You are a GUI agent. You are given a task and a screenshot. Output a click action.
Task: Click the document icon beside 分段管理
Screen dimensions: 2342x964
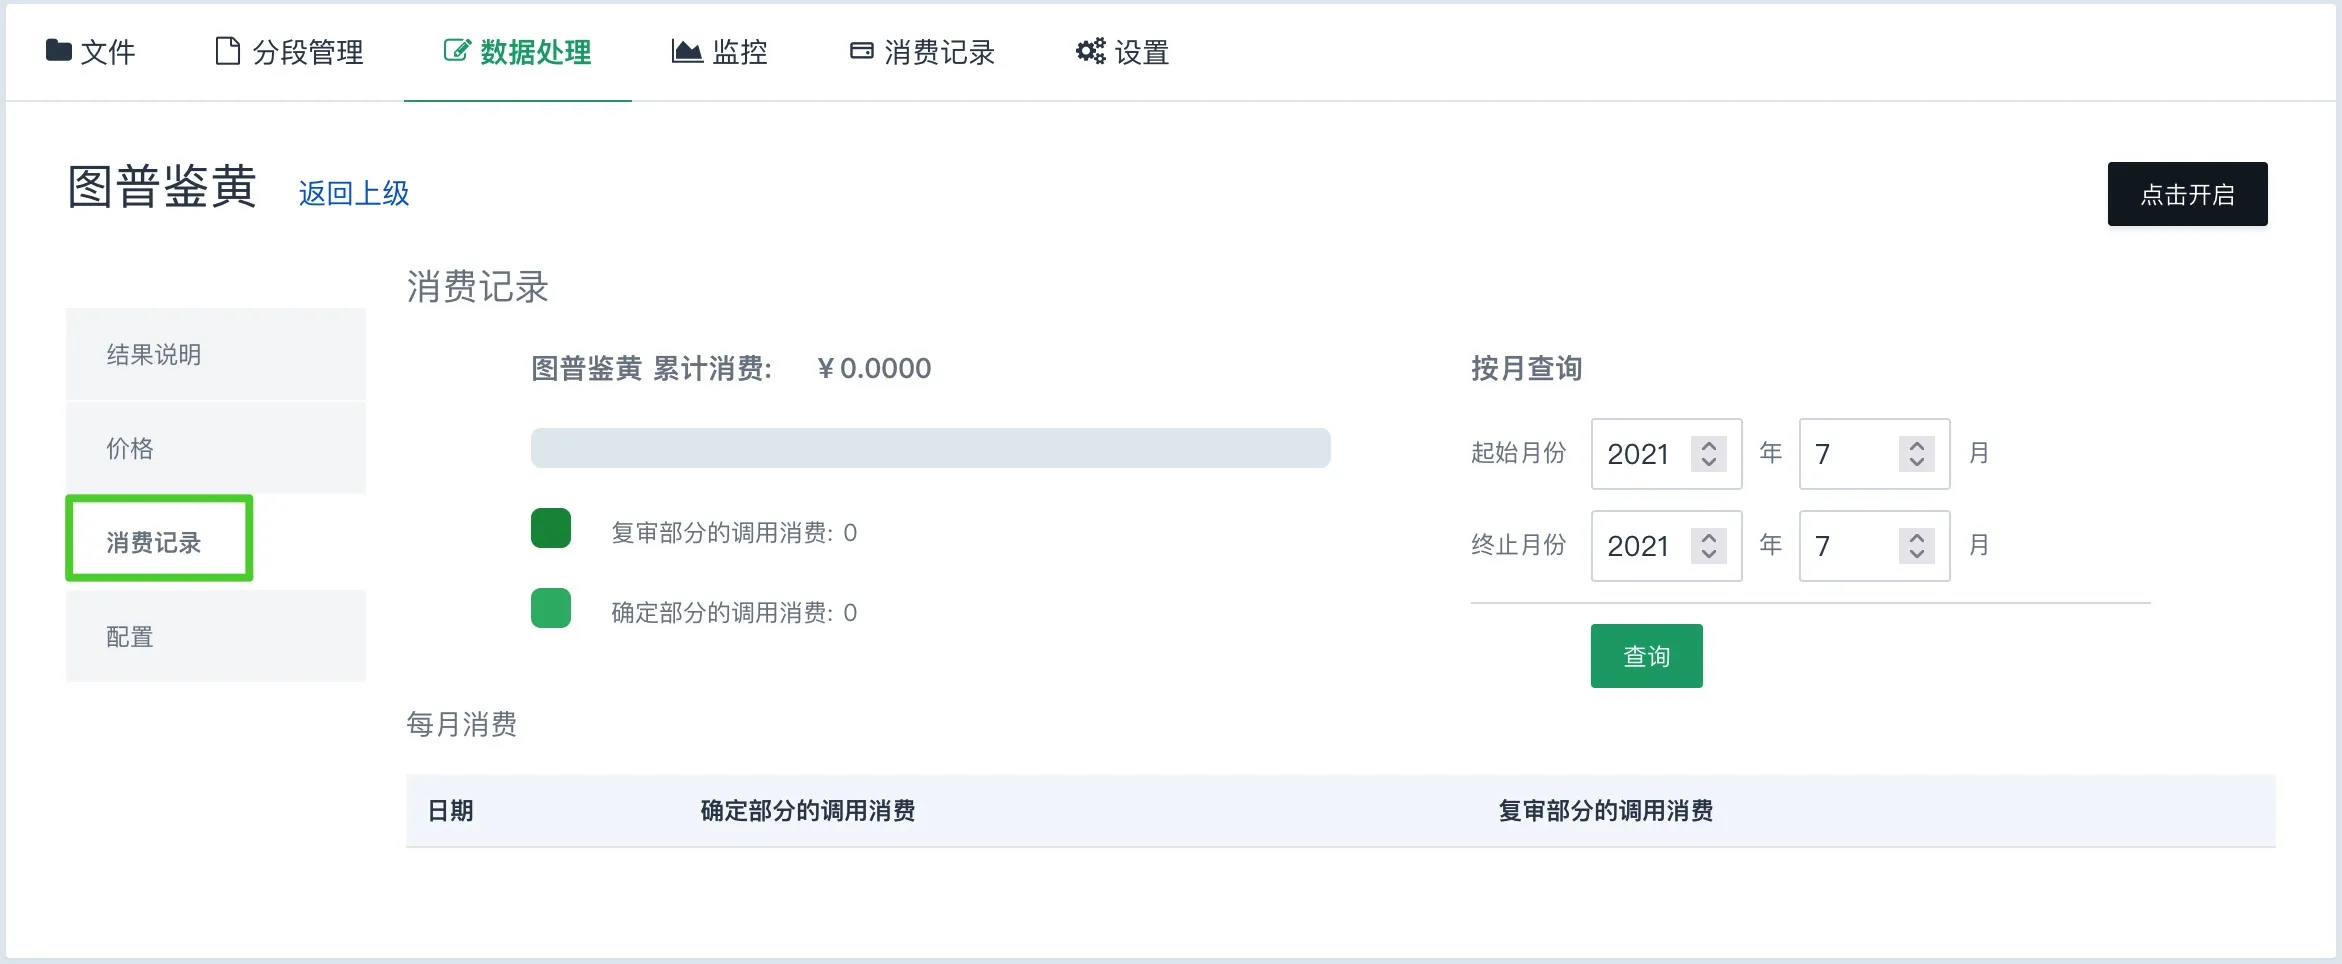click(227, 51)
